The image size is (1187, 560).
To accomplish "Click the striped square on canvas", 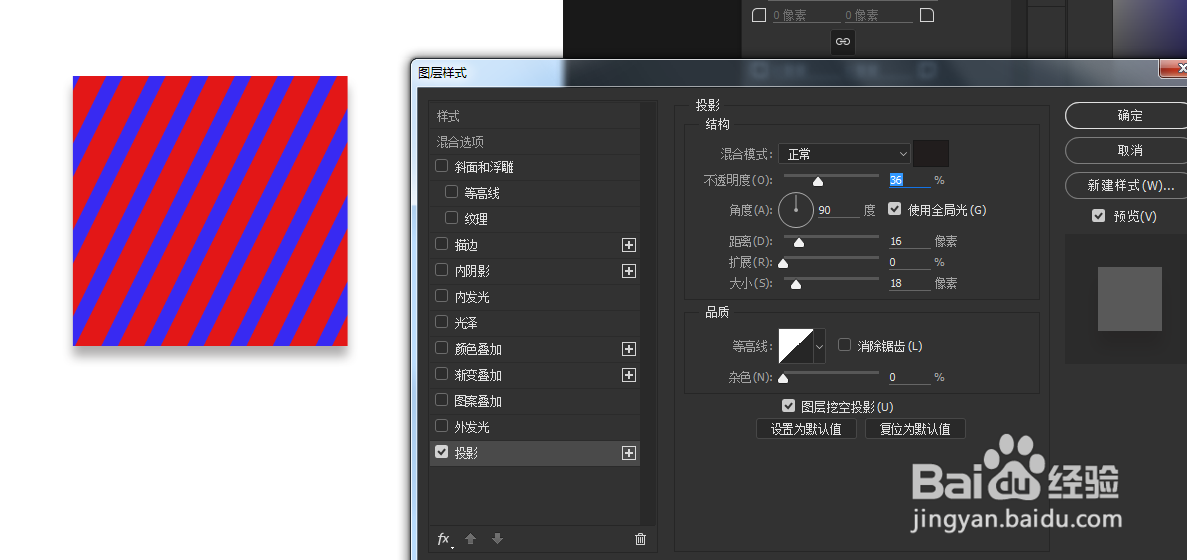I will tap(210, 210).
